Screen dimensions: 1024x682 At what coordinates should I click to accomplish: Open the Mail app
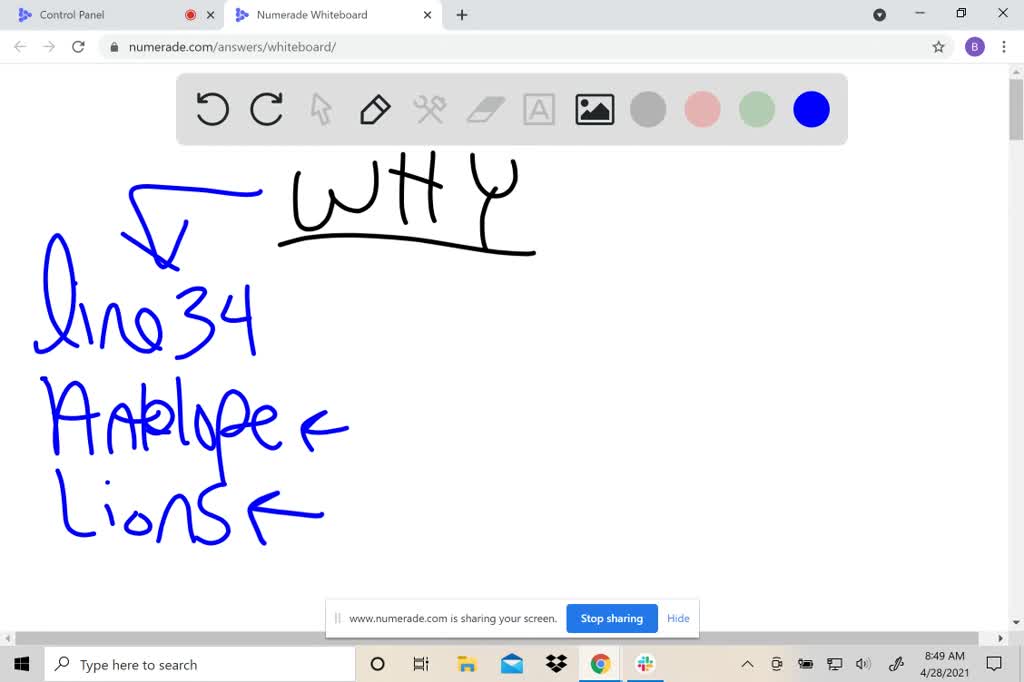pyautogui.click(x=511, y=664)
